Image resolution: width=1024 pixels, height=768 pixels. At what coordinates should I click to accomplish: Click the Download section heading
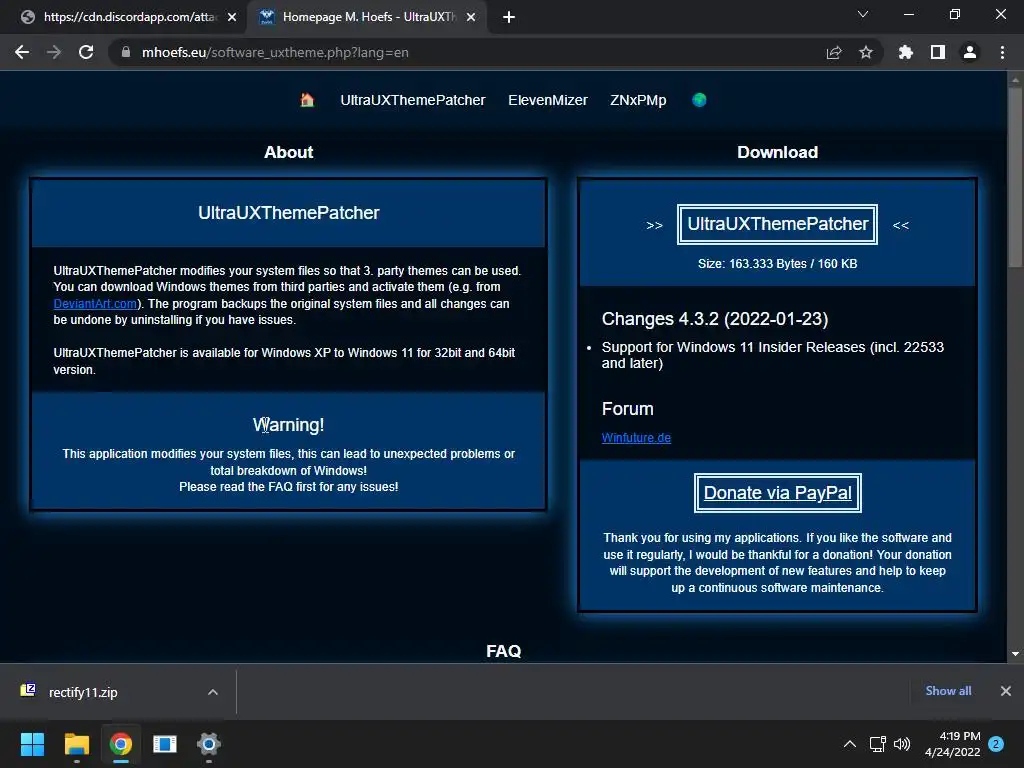click(x=777, y=152)
